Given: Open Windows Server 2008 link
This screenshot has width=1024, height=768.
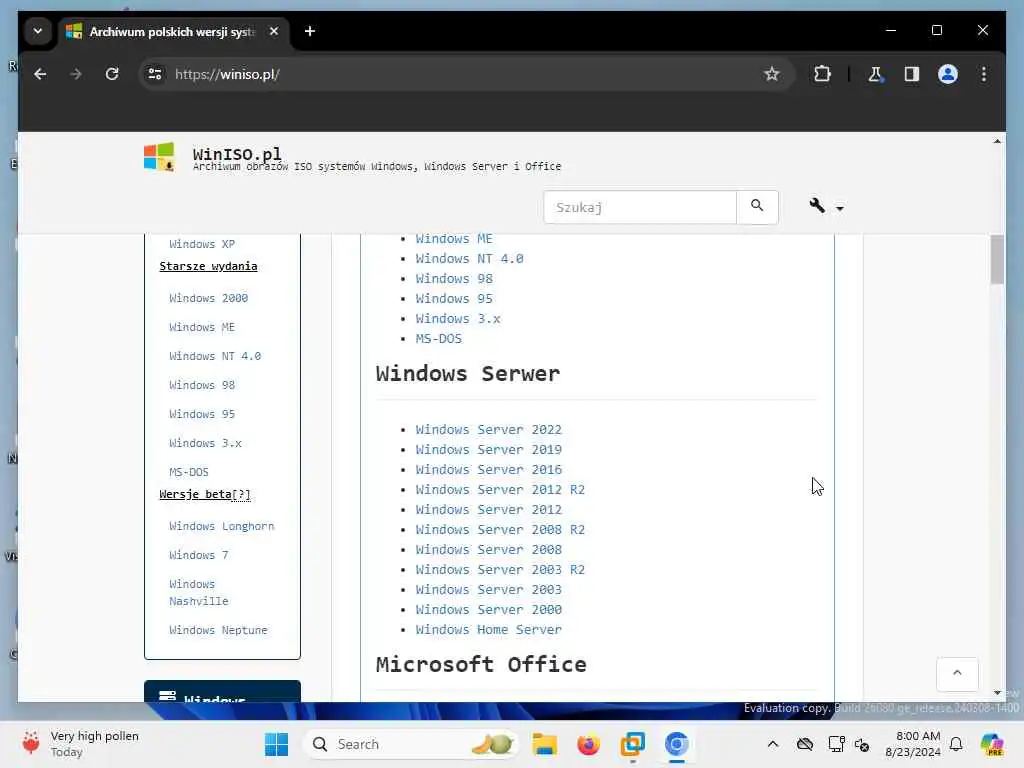Looking at the screenshot, I should (488, 550).
